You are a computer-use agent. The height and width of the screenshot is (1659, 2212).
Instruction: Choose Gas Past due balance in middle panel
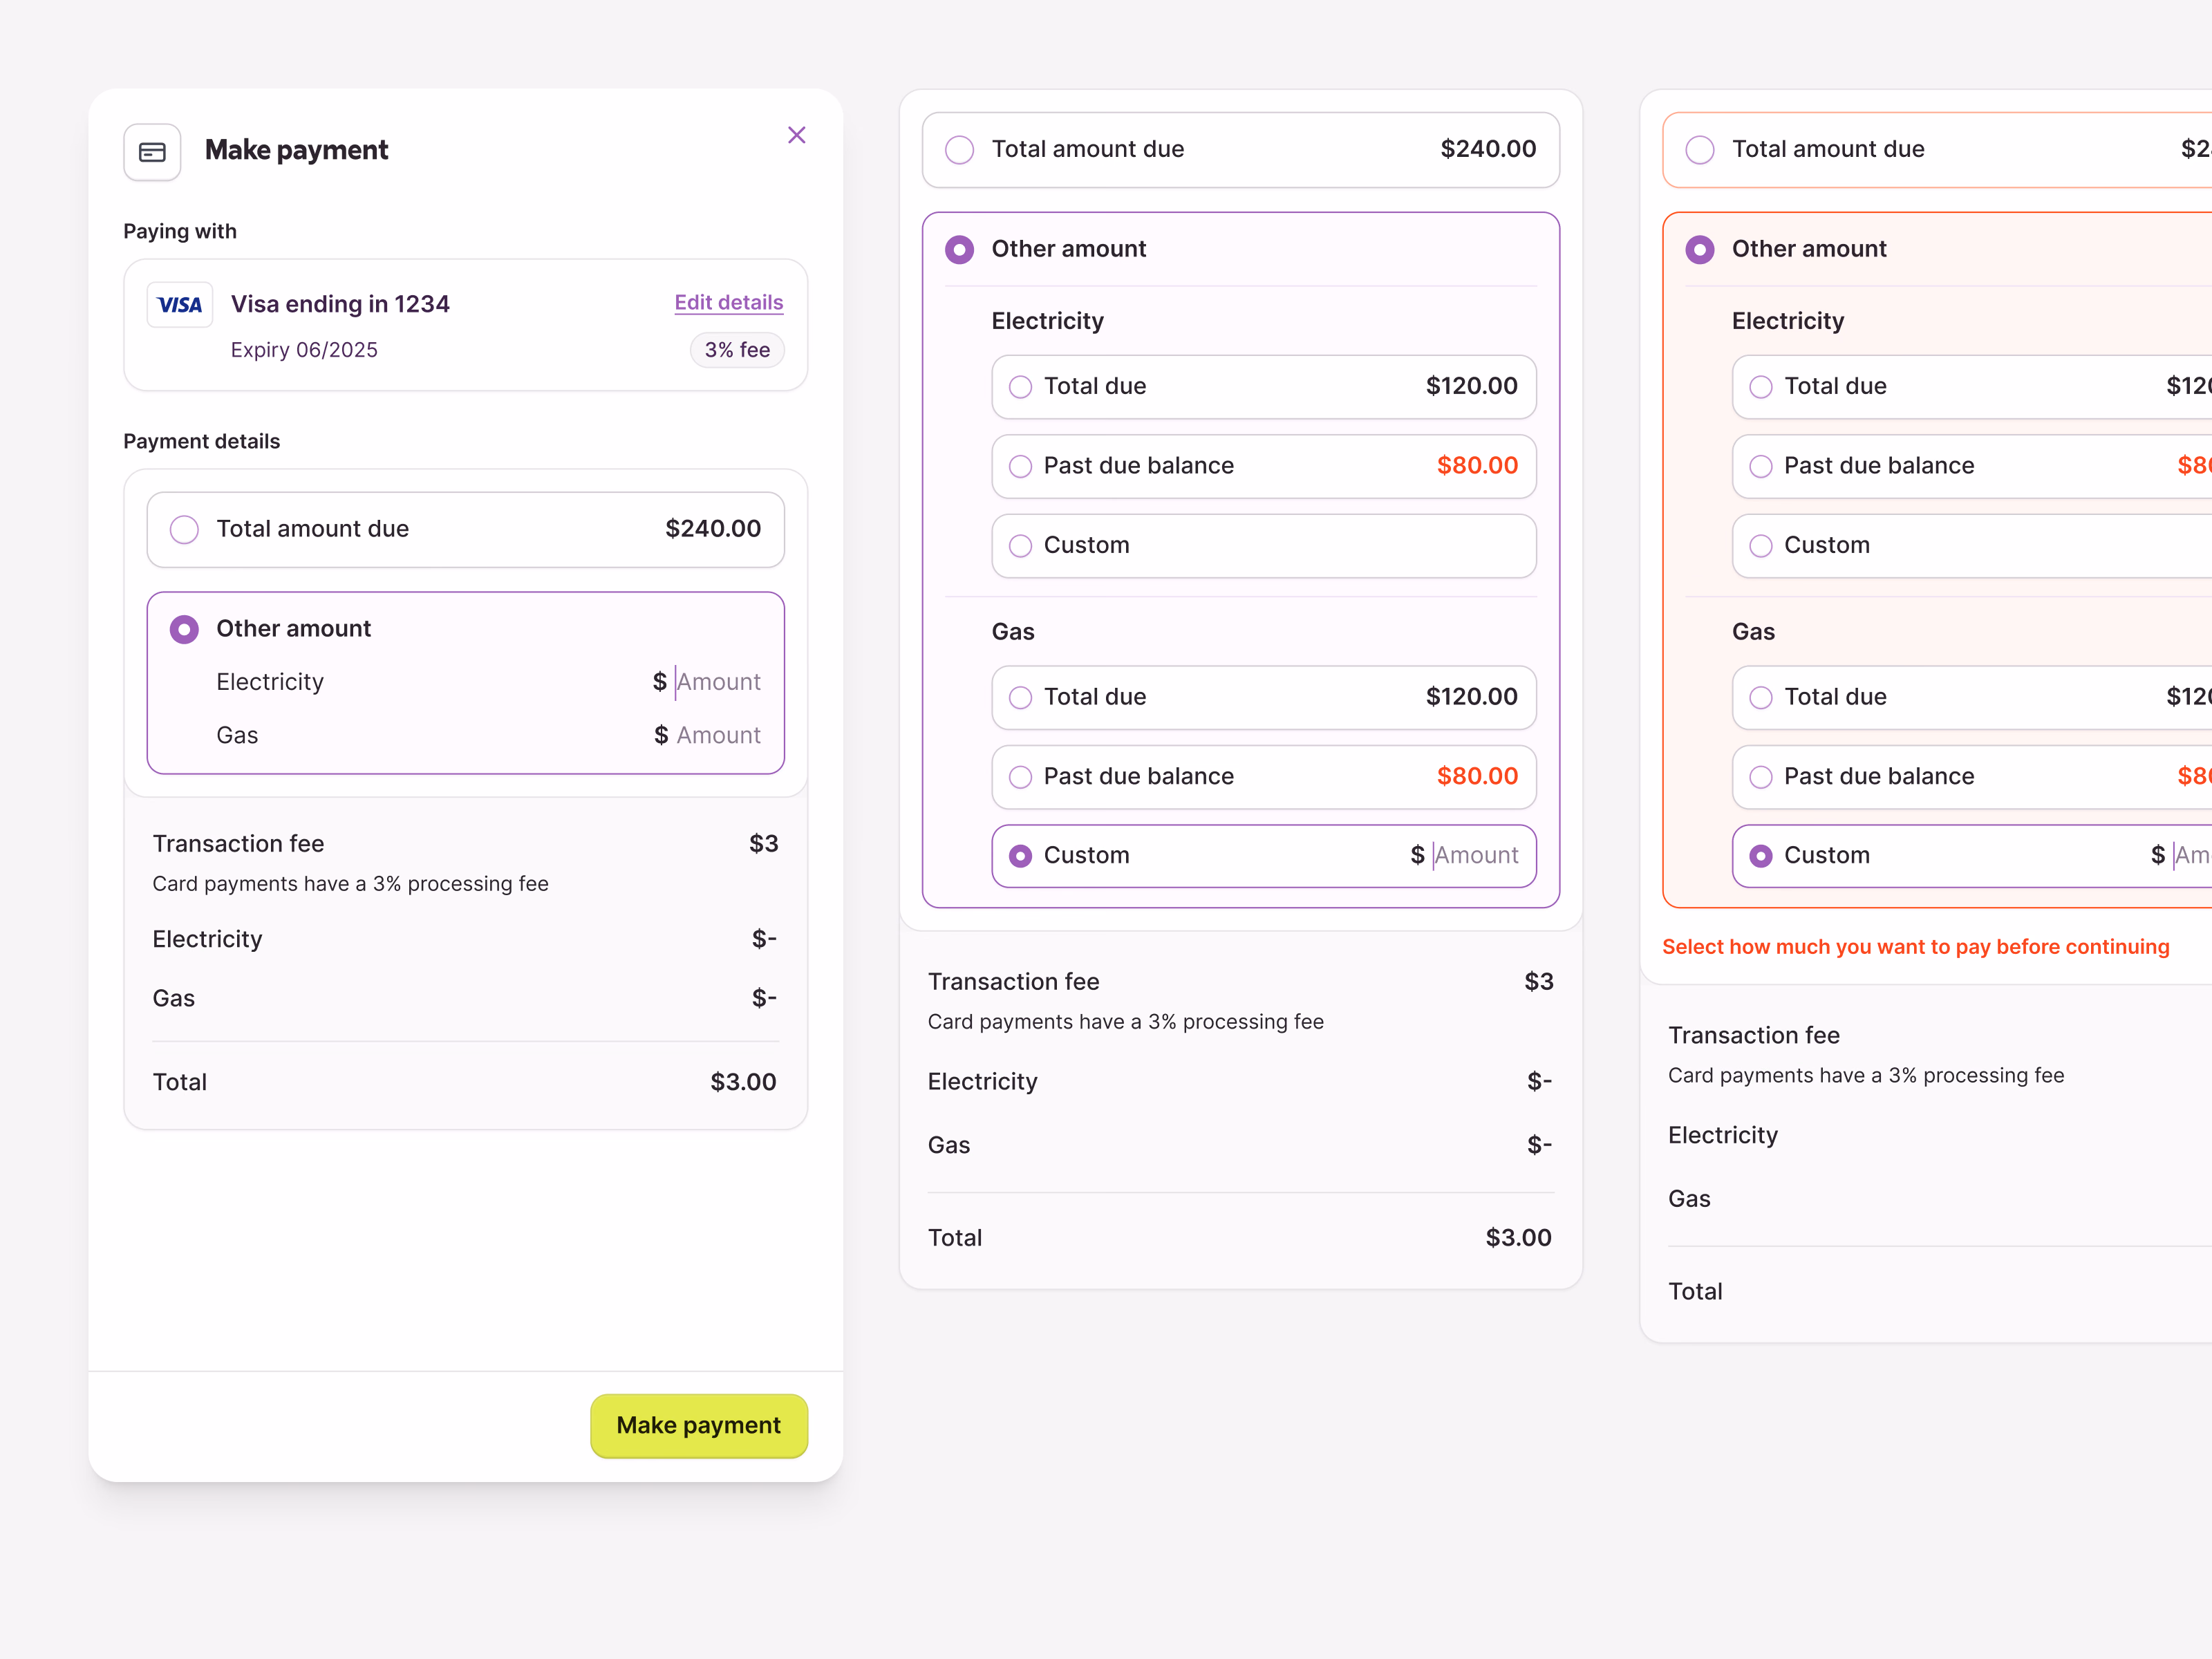[x=1263, y=776]
